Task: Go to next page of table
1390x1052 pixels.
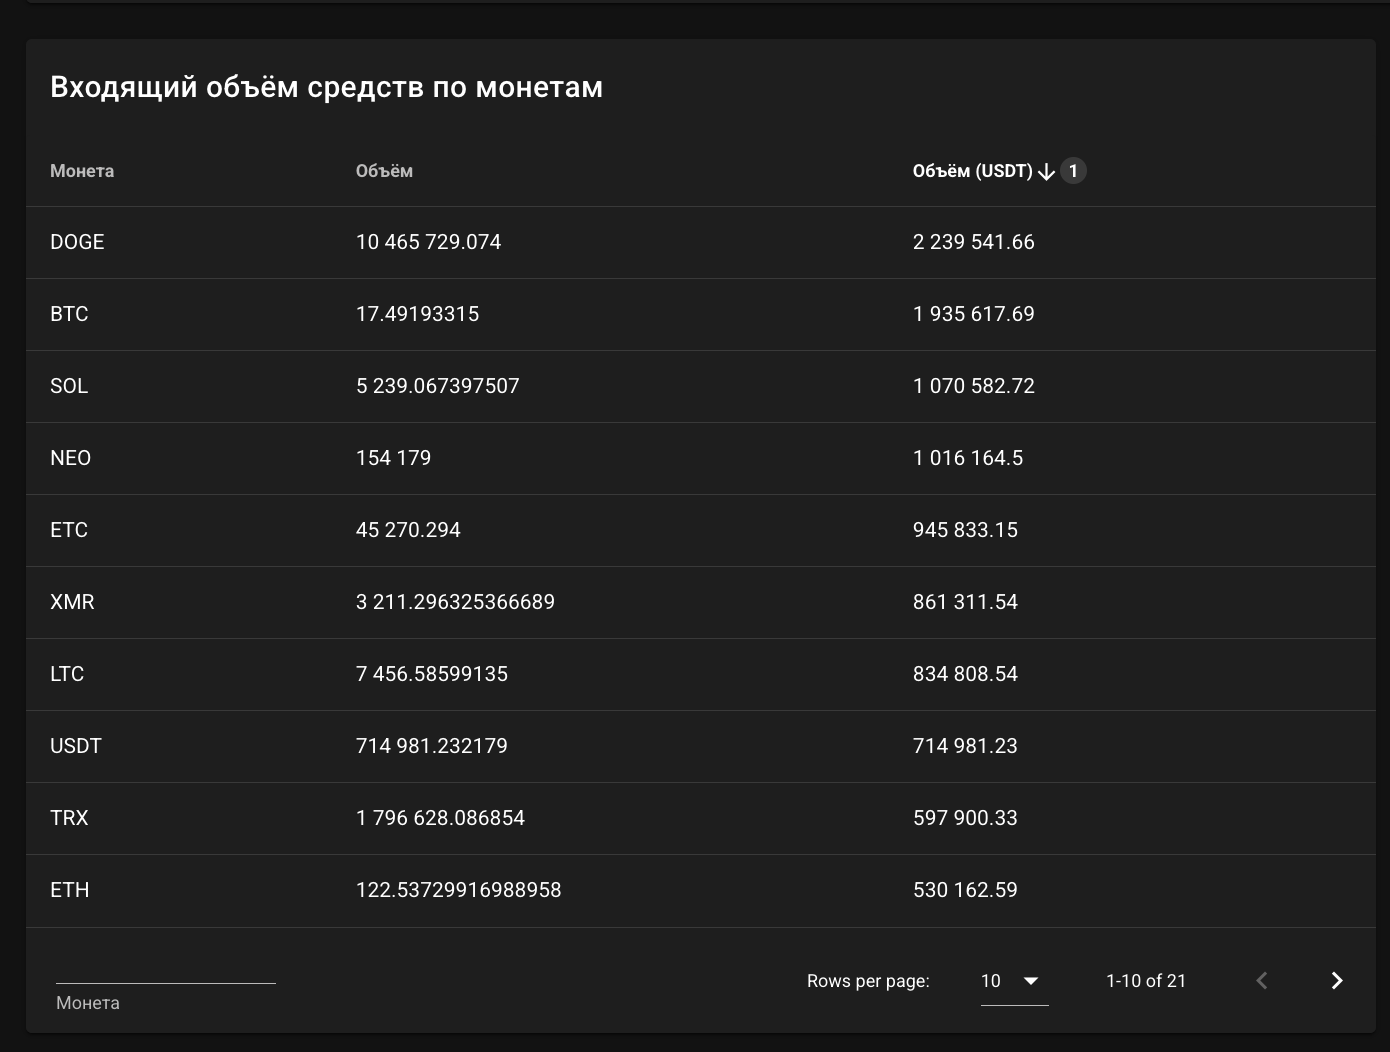Action: point(1336,981)
